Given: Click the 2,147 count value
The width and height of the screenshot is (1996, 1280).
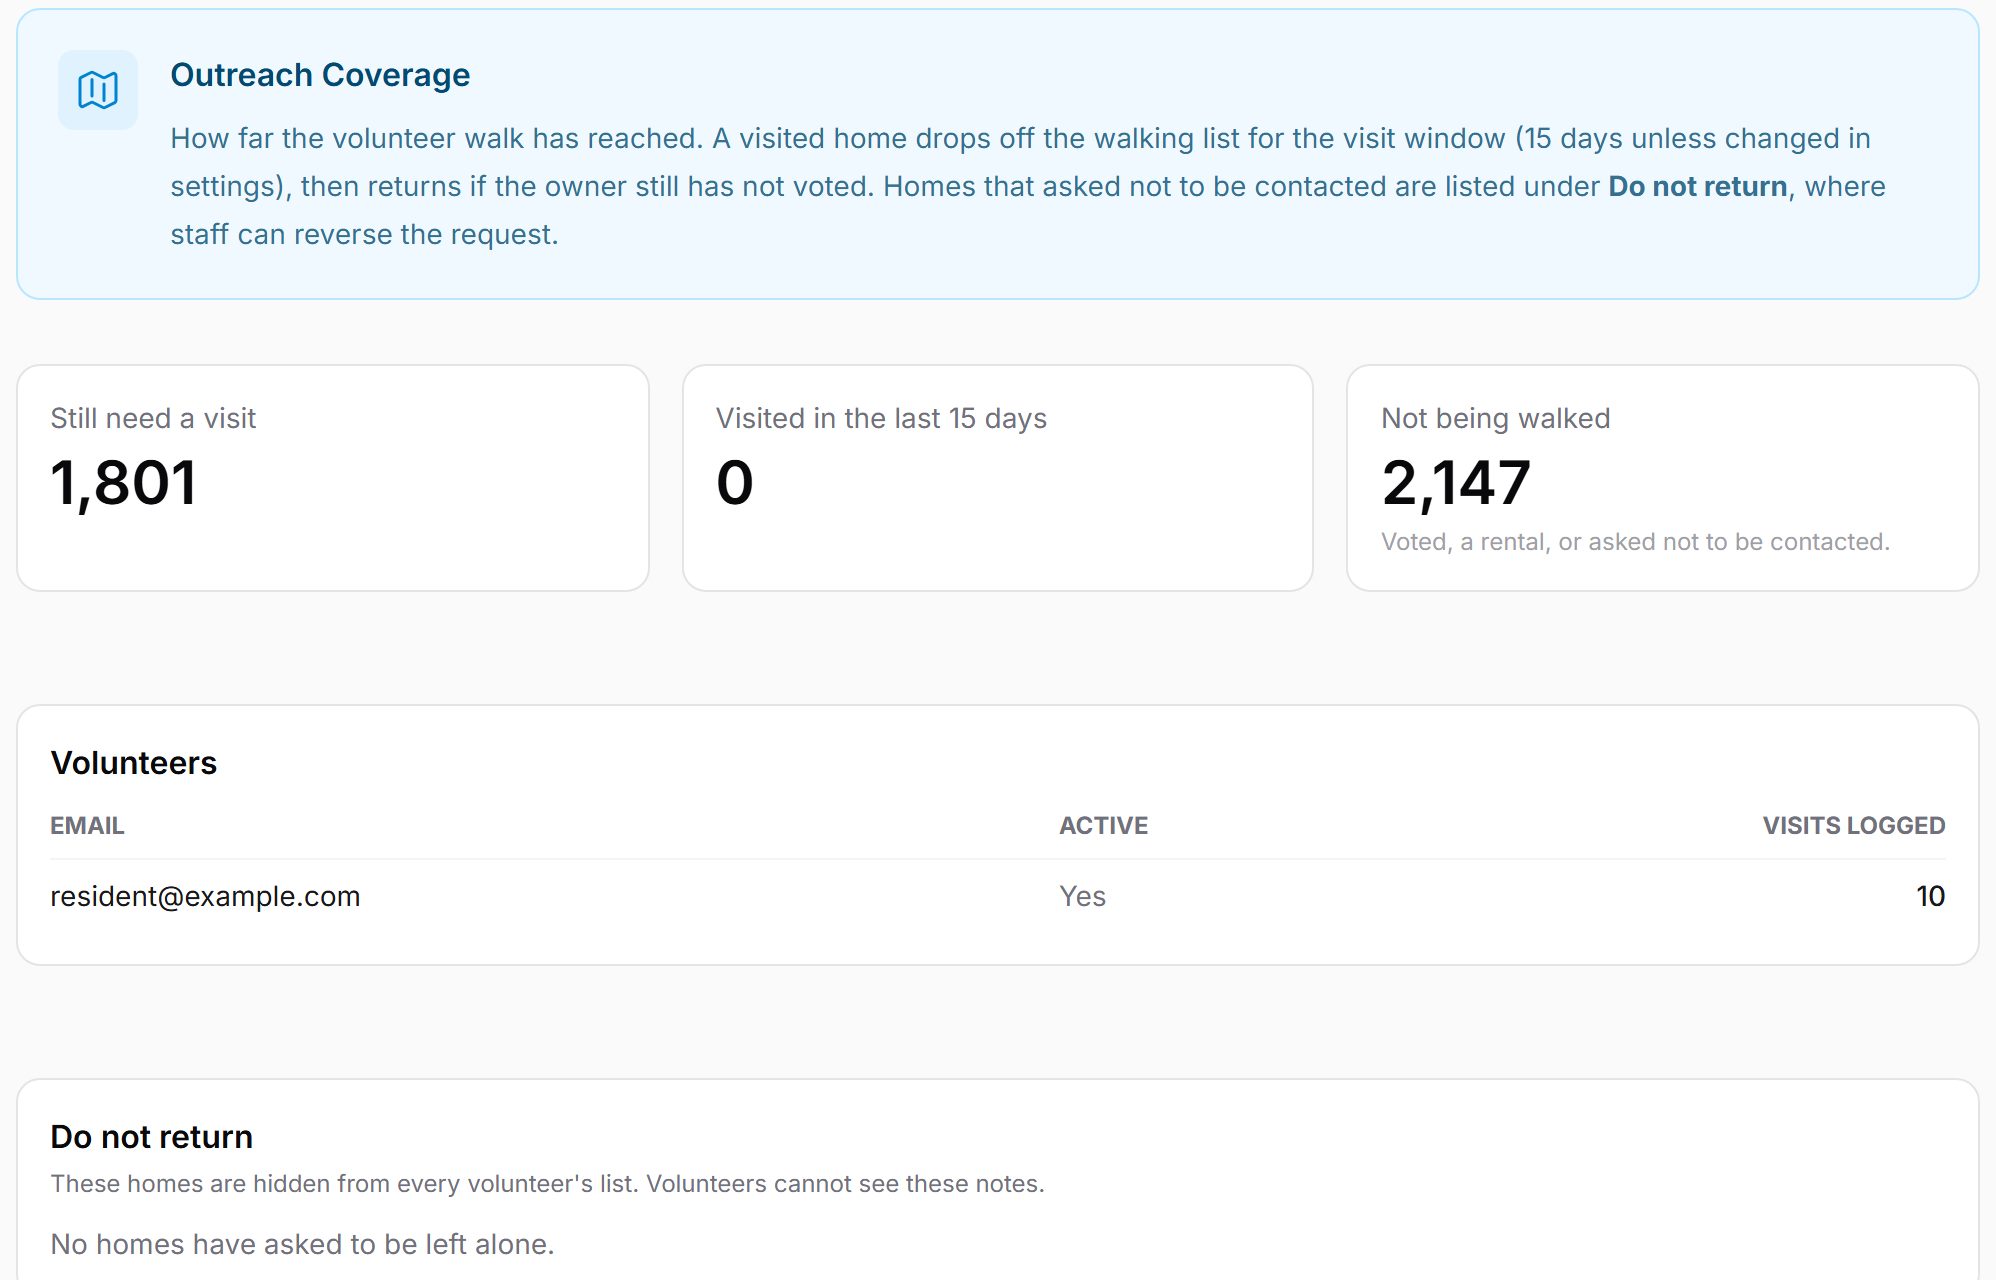Looking at the screenshot, I should pos(1456,483).
